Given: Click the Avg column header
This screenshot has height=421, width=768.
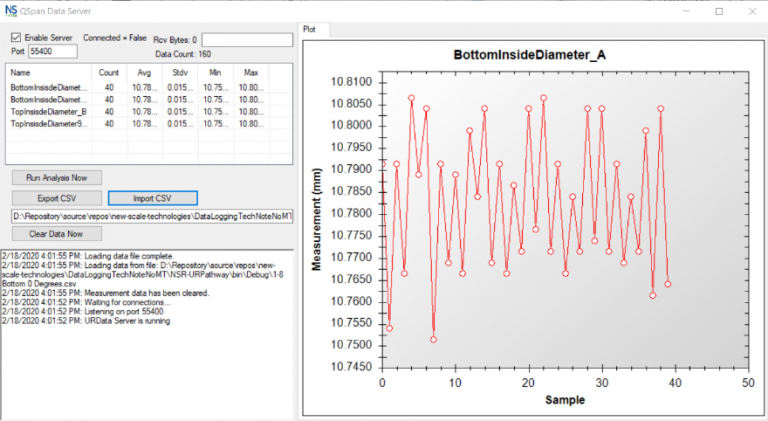Looking at the screenshot, I should click(x=143, y=73).
